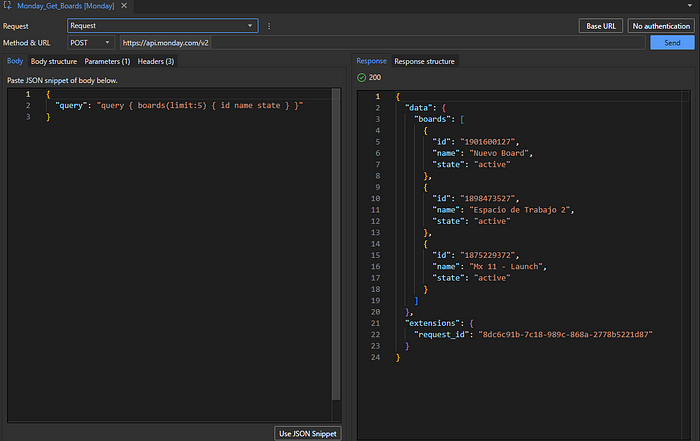
Task: Click the query line in body editor
Action: (180, 105)
